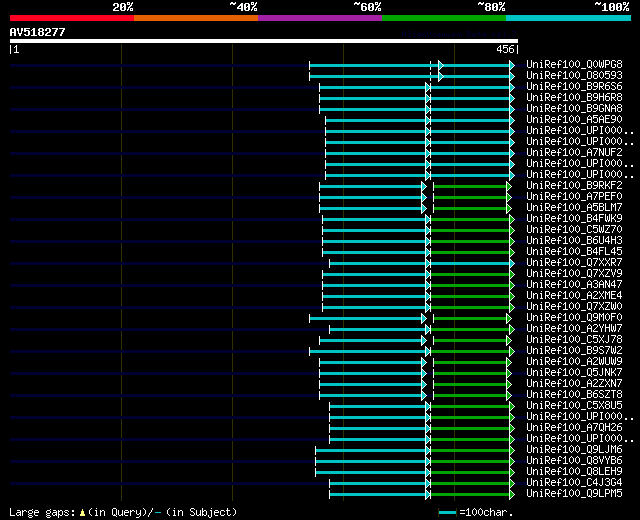This screenshot has height=520, width=640.
Task: Select the UniRef100_A7PEF0 label
Action: [574, 196]
